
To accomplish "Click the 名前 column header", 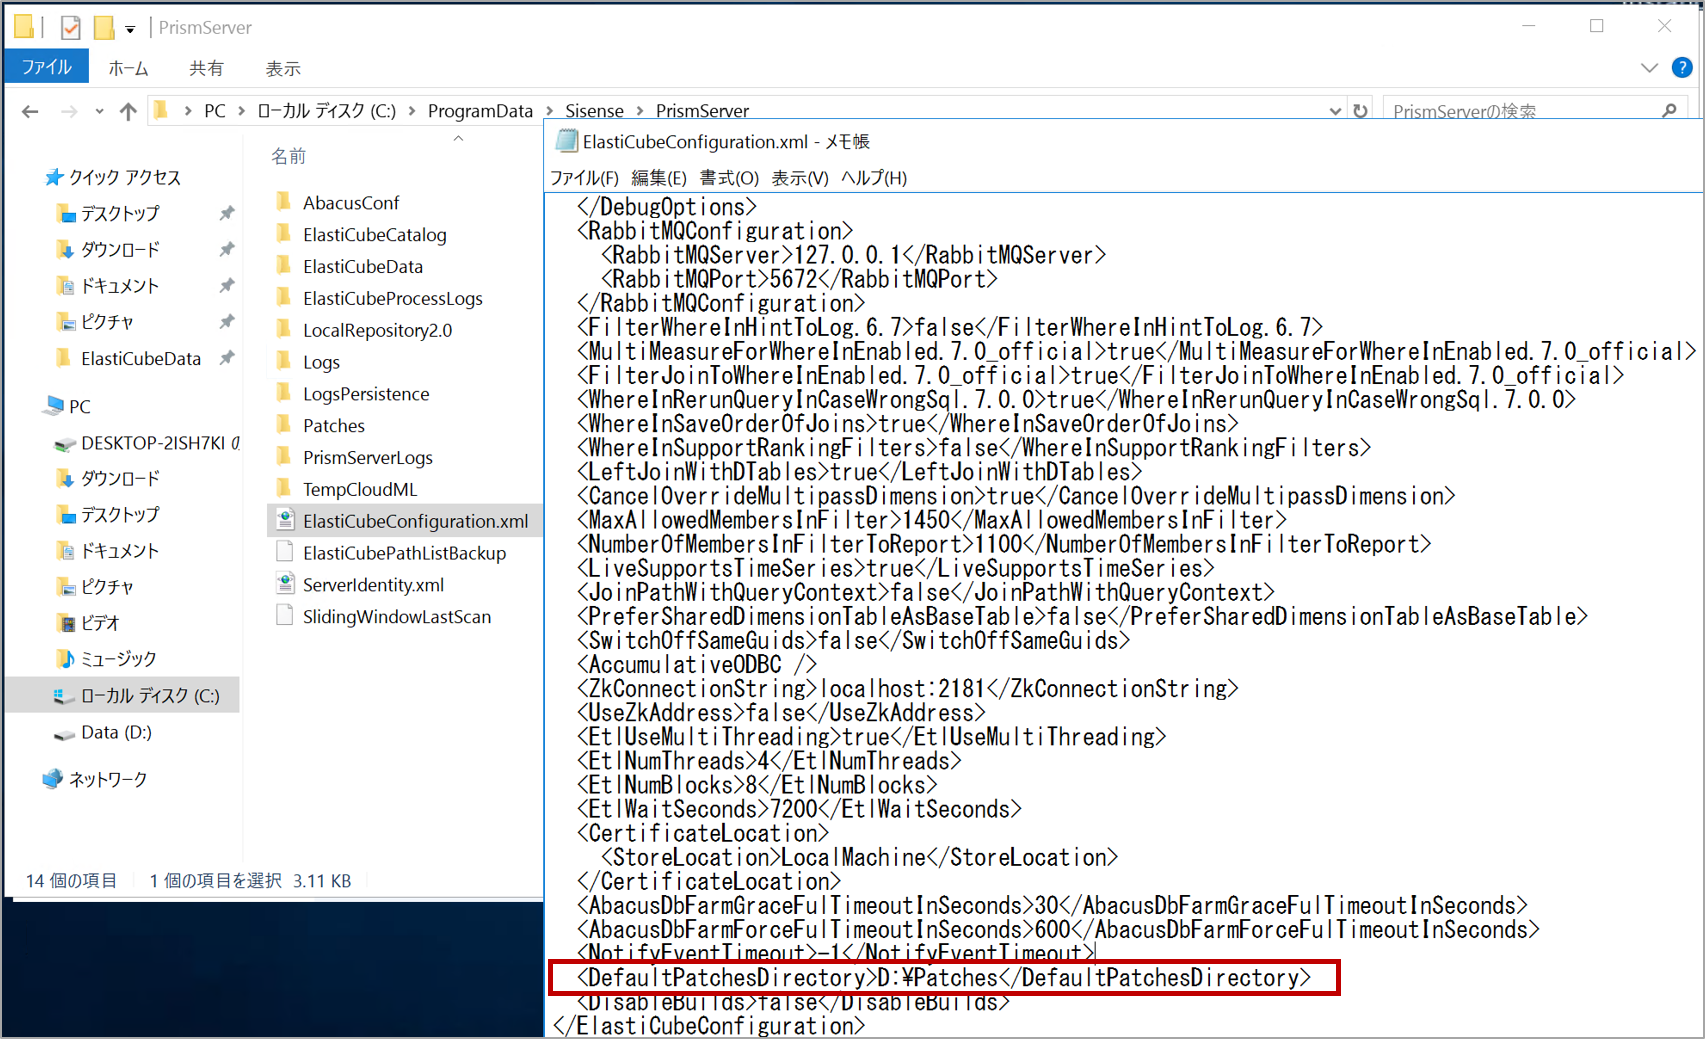I will (289, 156).
